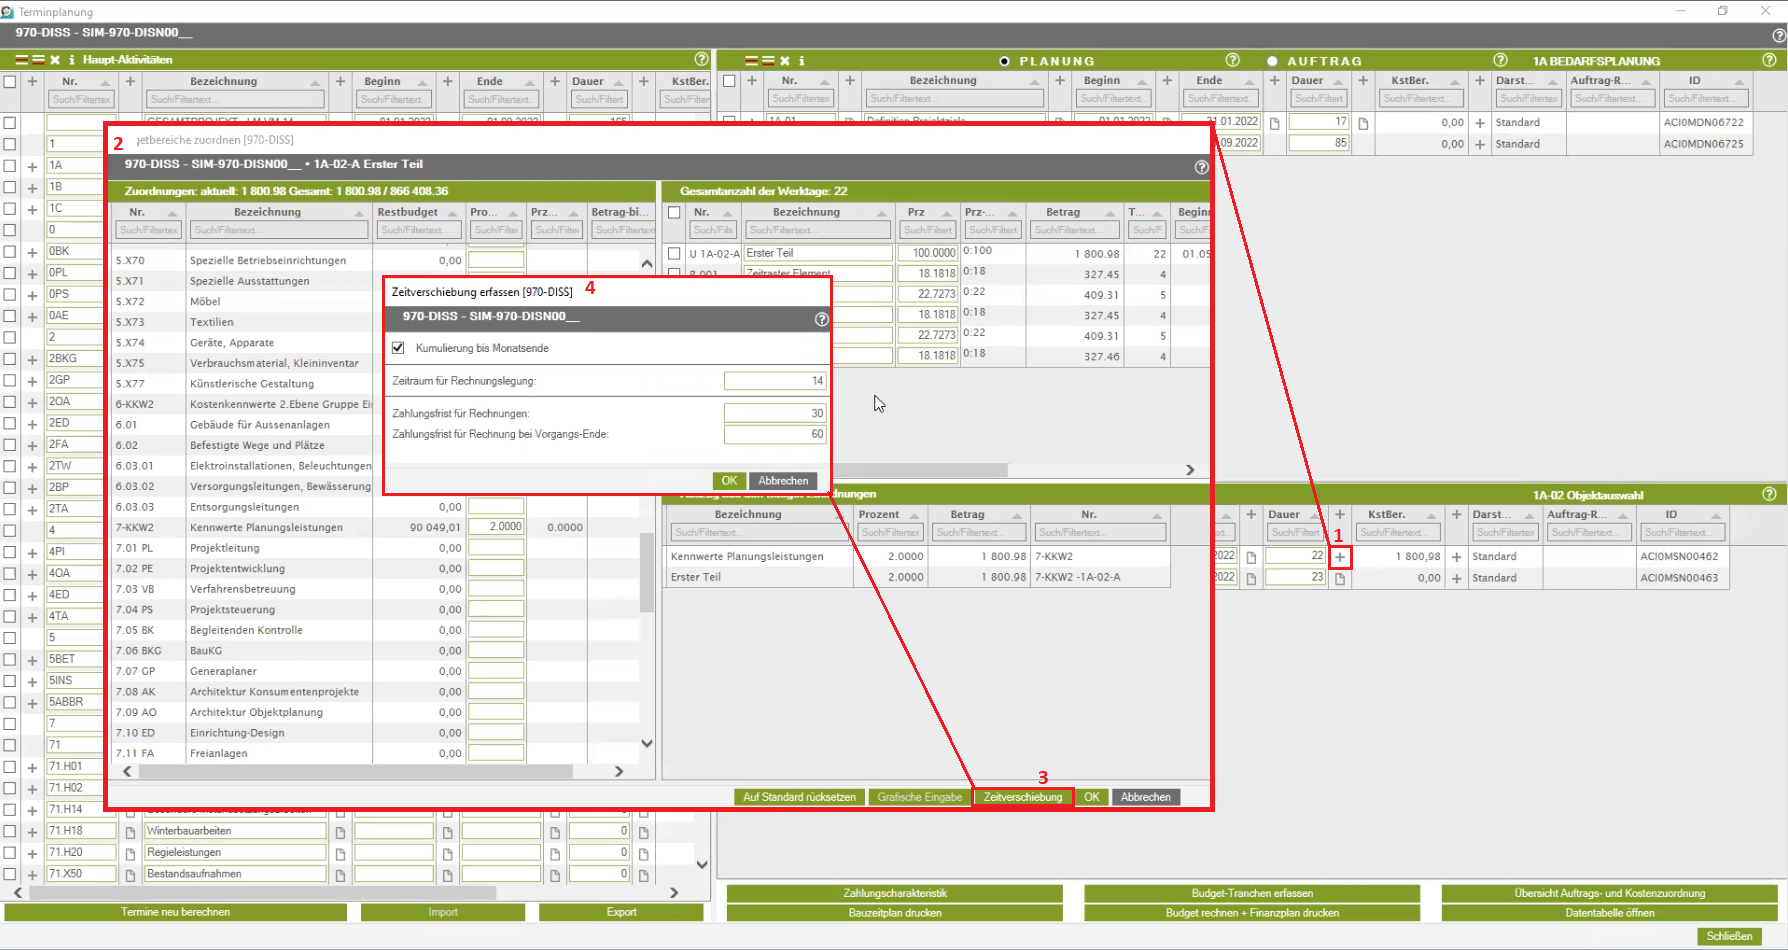Open help icon of 1A-02 Objektauswahl panel

click(x=1769, y=494)
